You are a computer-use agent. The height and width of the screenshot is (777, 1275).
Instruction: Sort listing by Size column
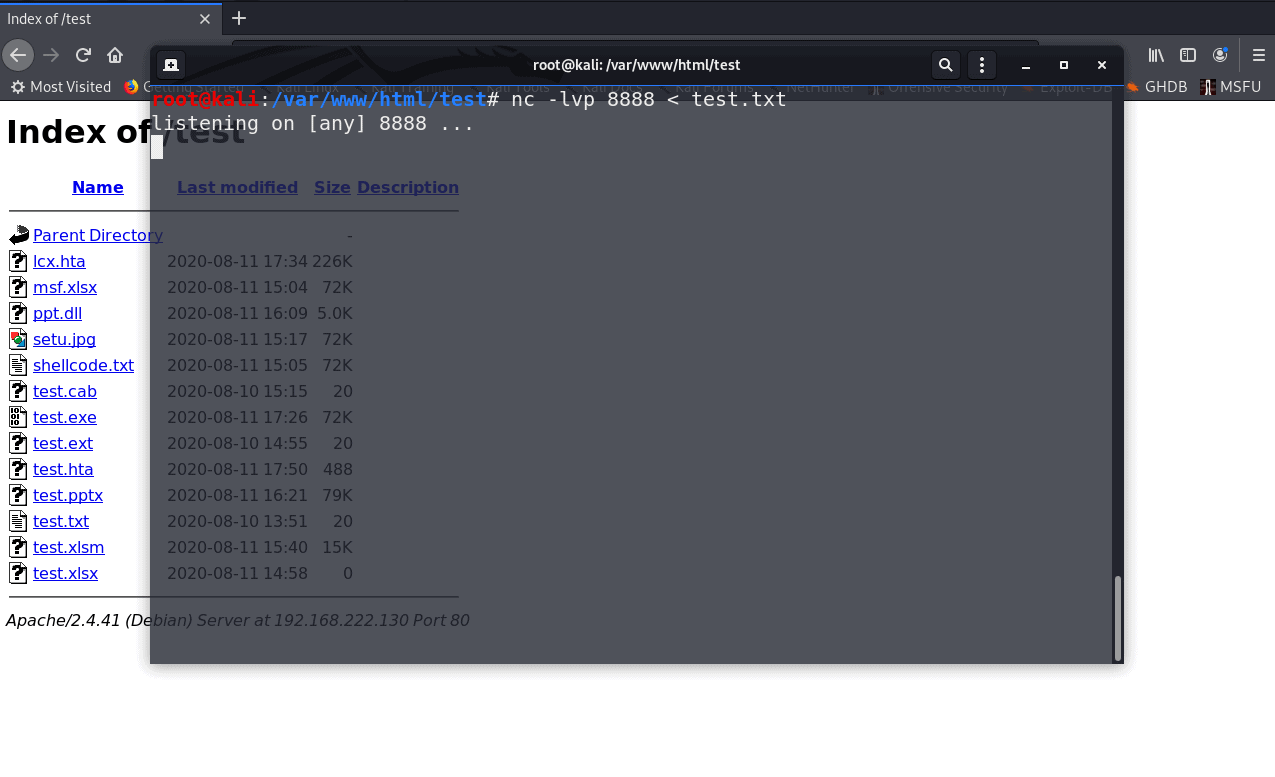(332, 187)
